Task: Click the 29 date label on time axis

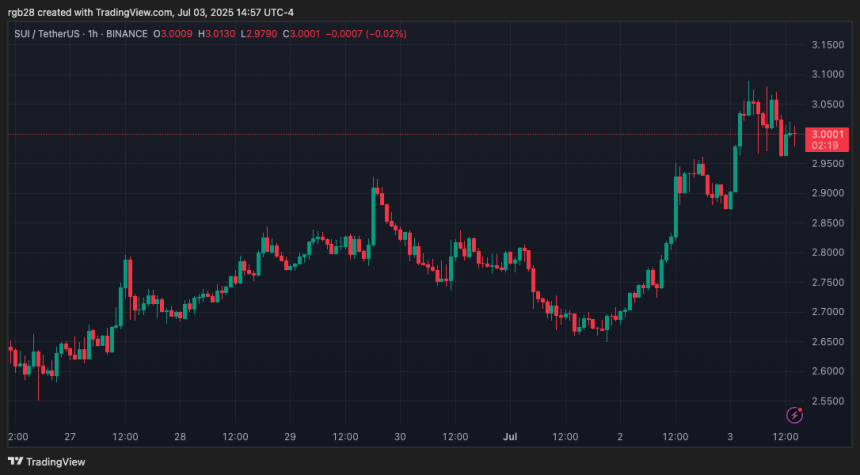Action: [289, 437]
